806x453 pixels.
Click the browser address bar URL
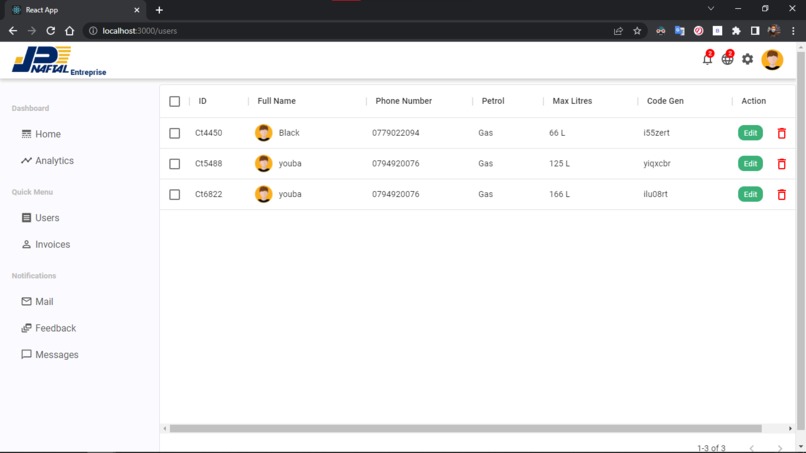point(139,31)
